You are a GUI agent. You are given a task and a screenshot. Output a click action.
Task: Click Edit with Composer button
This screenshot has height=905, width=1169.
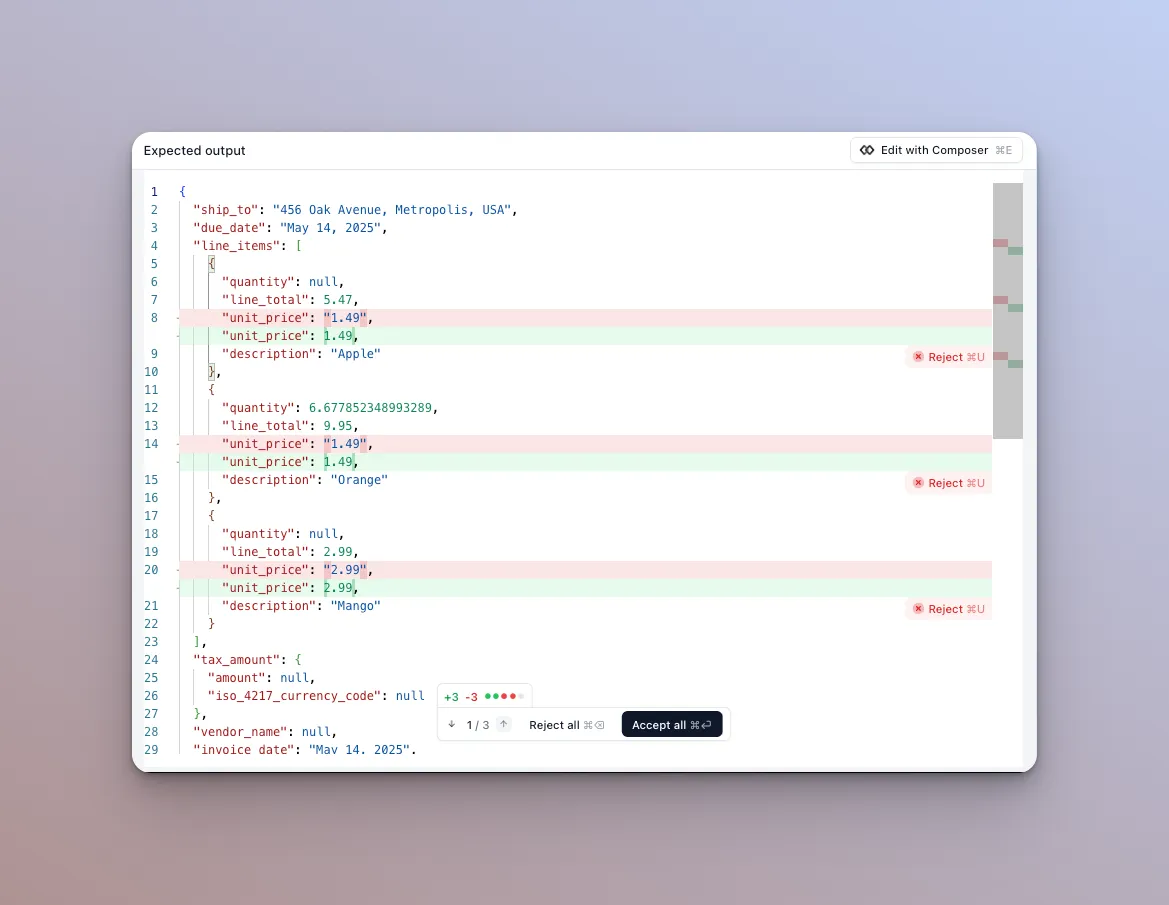pyautogui.click(x=936, y=150)
